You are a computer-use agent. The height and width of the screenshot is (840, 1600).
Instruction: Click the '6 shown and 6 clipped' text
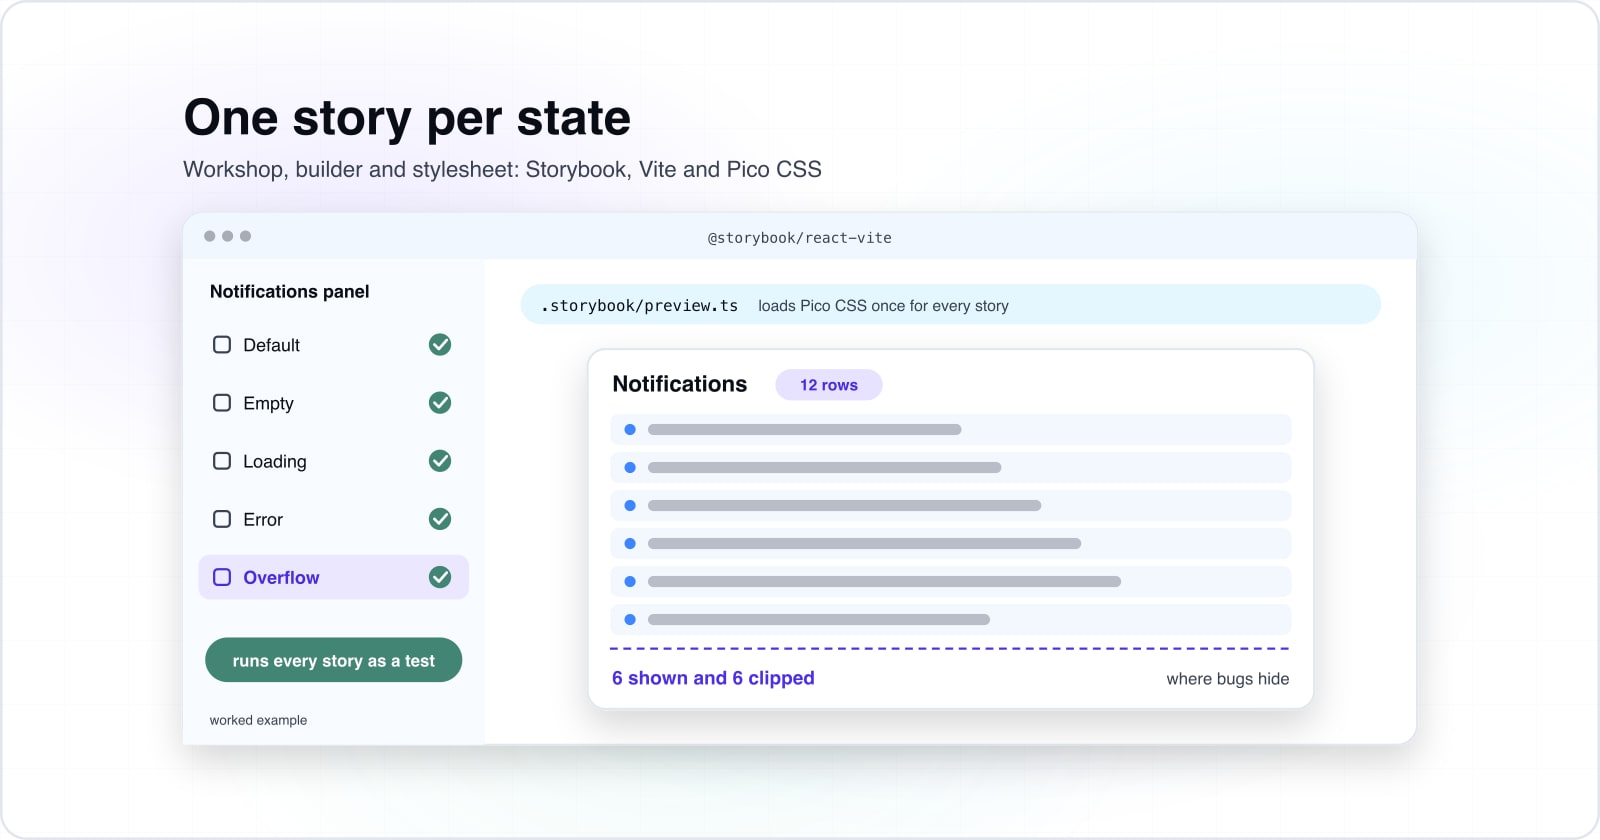click(x=713, y=678)
